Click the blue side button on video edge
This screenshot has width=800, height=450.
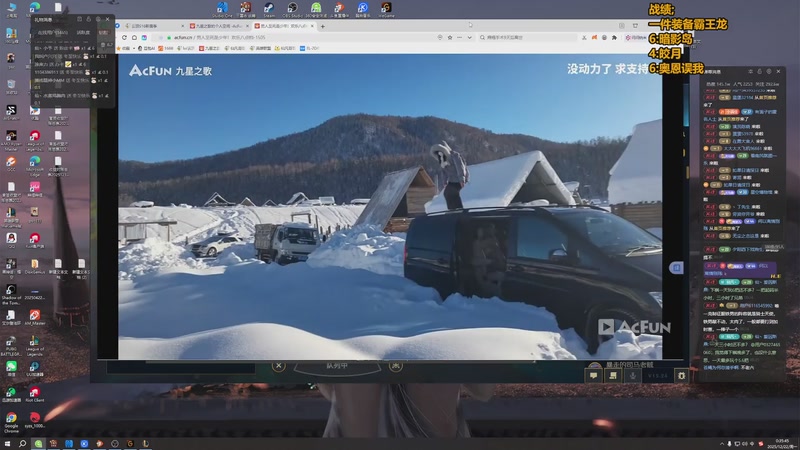click(676, 267)
